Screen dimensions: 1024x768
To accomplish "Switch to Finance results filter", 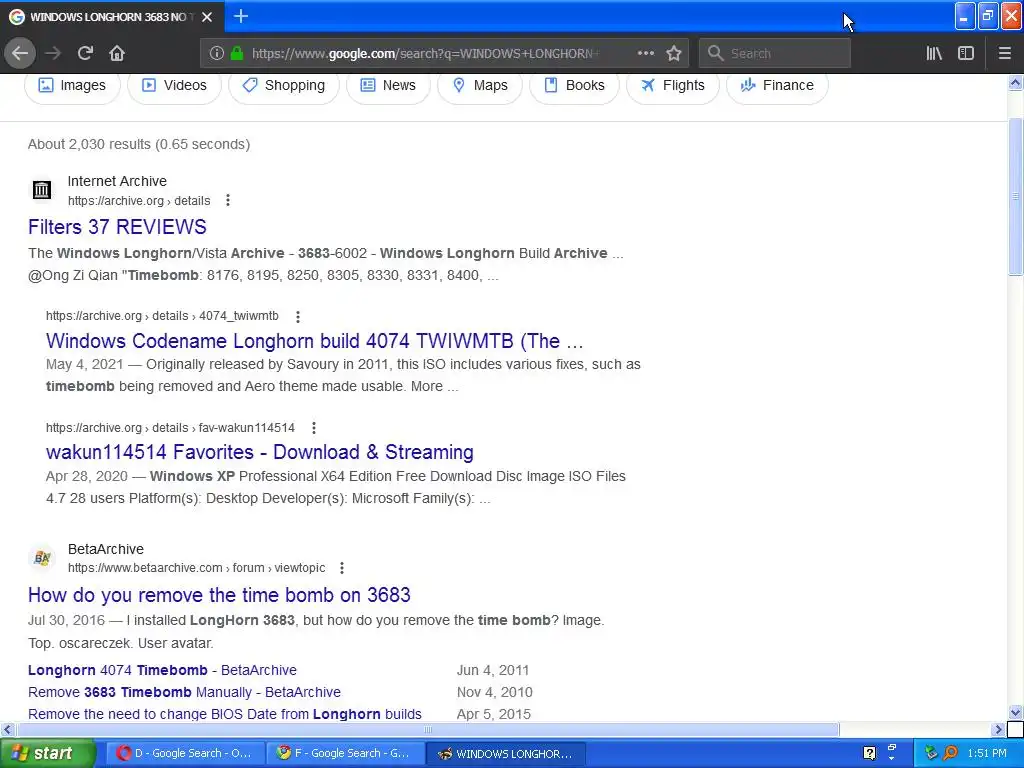I will tap(777, 86).
